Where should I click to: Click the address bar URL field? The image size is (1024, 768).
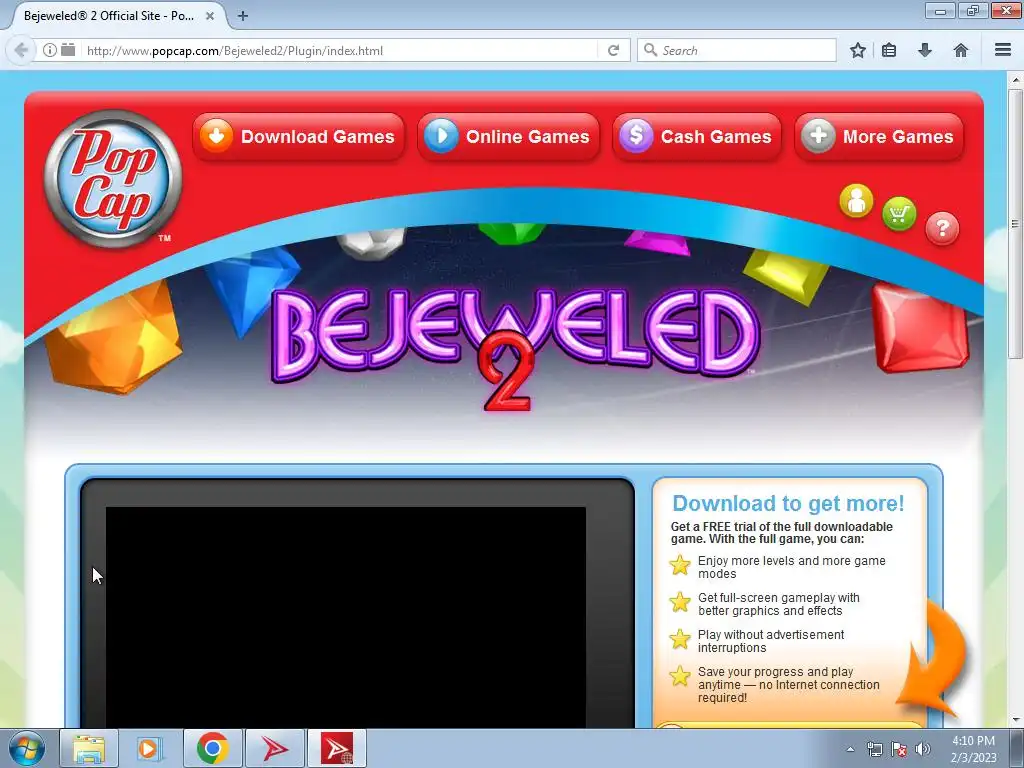[x=340, y=50]
